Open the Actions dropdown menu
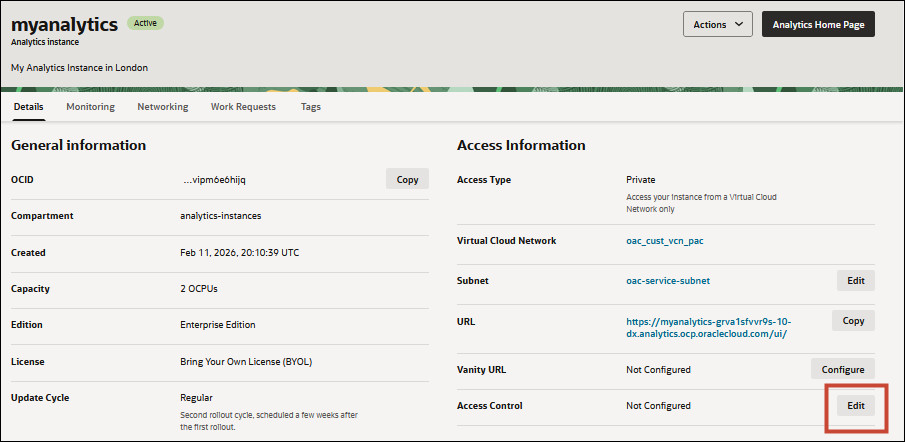The height and width of the screenshot is (442, 905). pyautogui.click(x=717, y=24)
